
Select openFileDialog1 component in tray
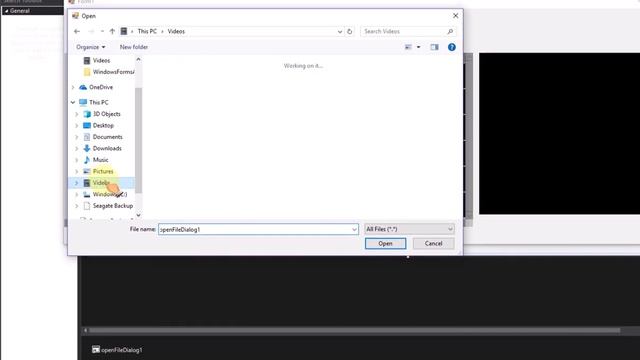[x=117, y=350]
